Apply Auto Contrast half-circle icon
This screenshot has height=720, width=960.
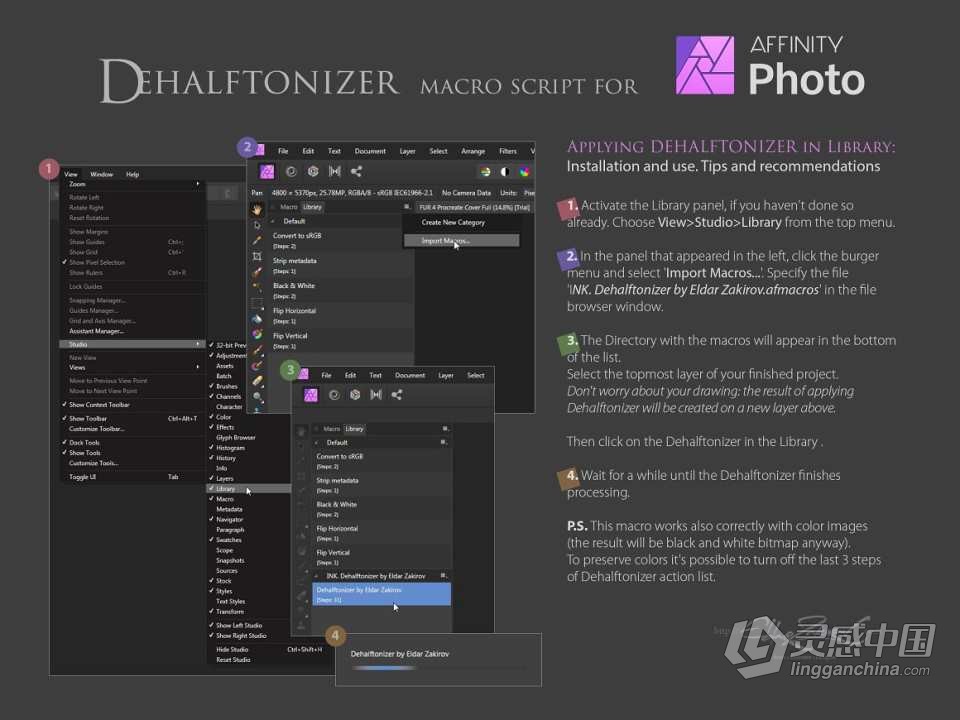coord(504,172)
